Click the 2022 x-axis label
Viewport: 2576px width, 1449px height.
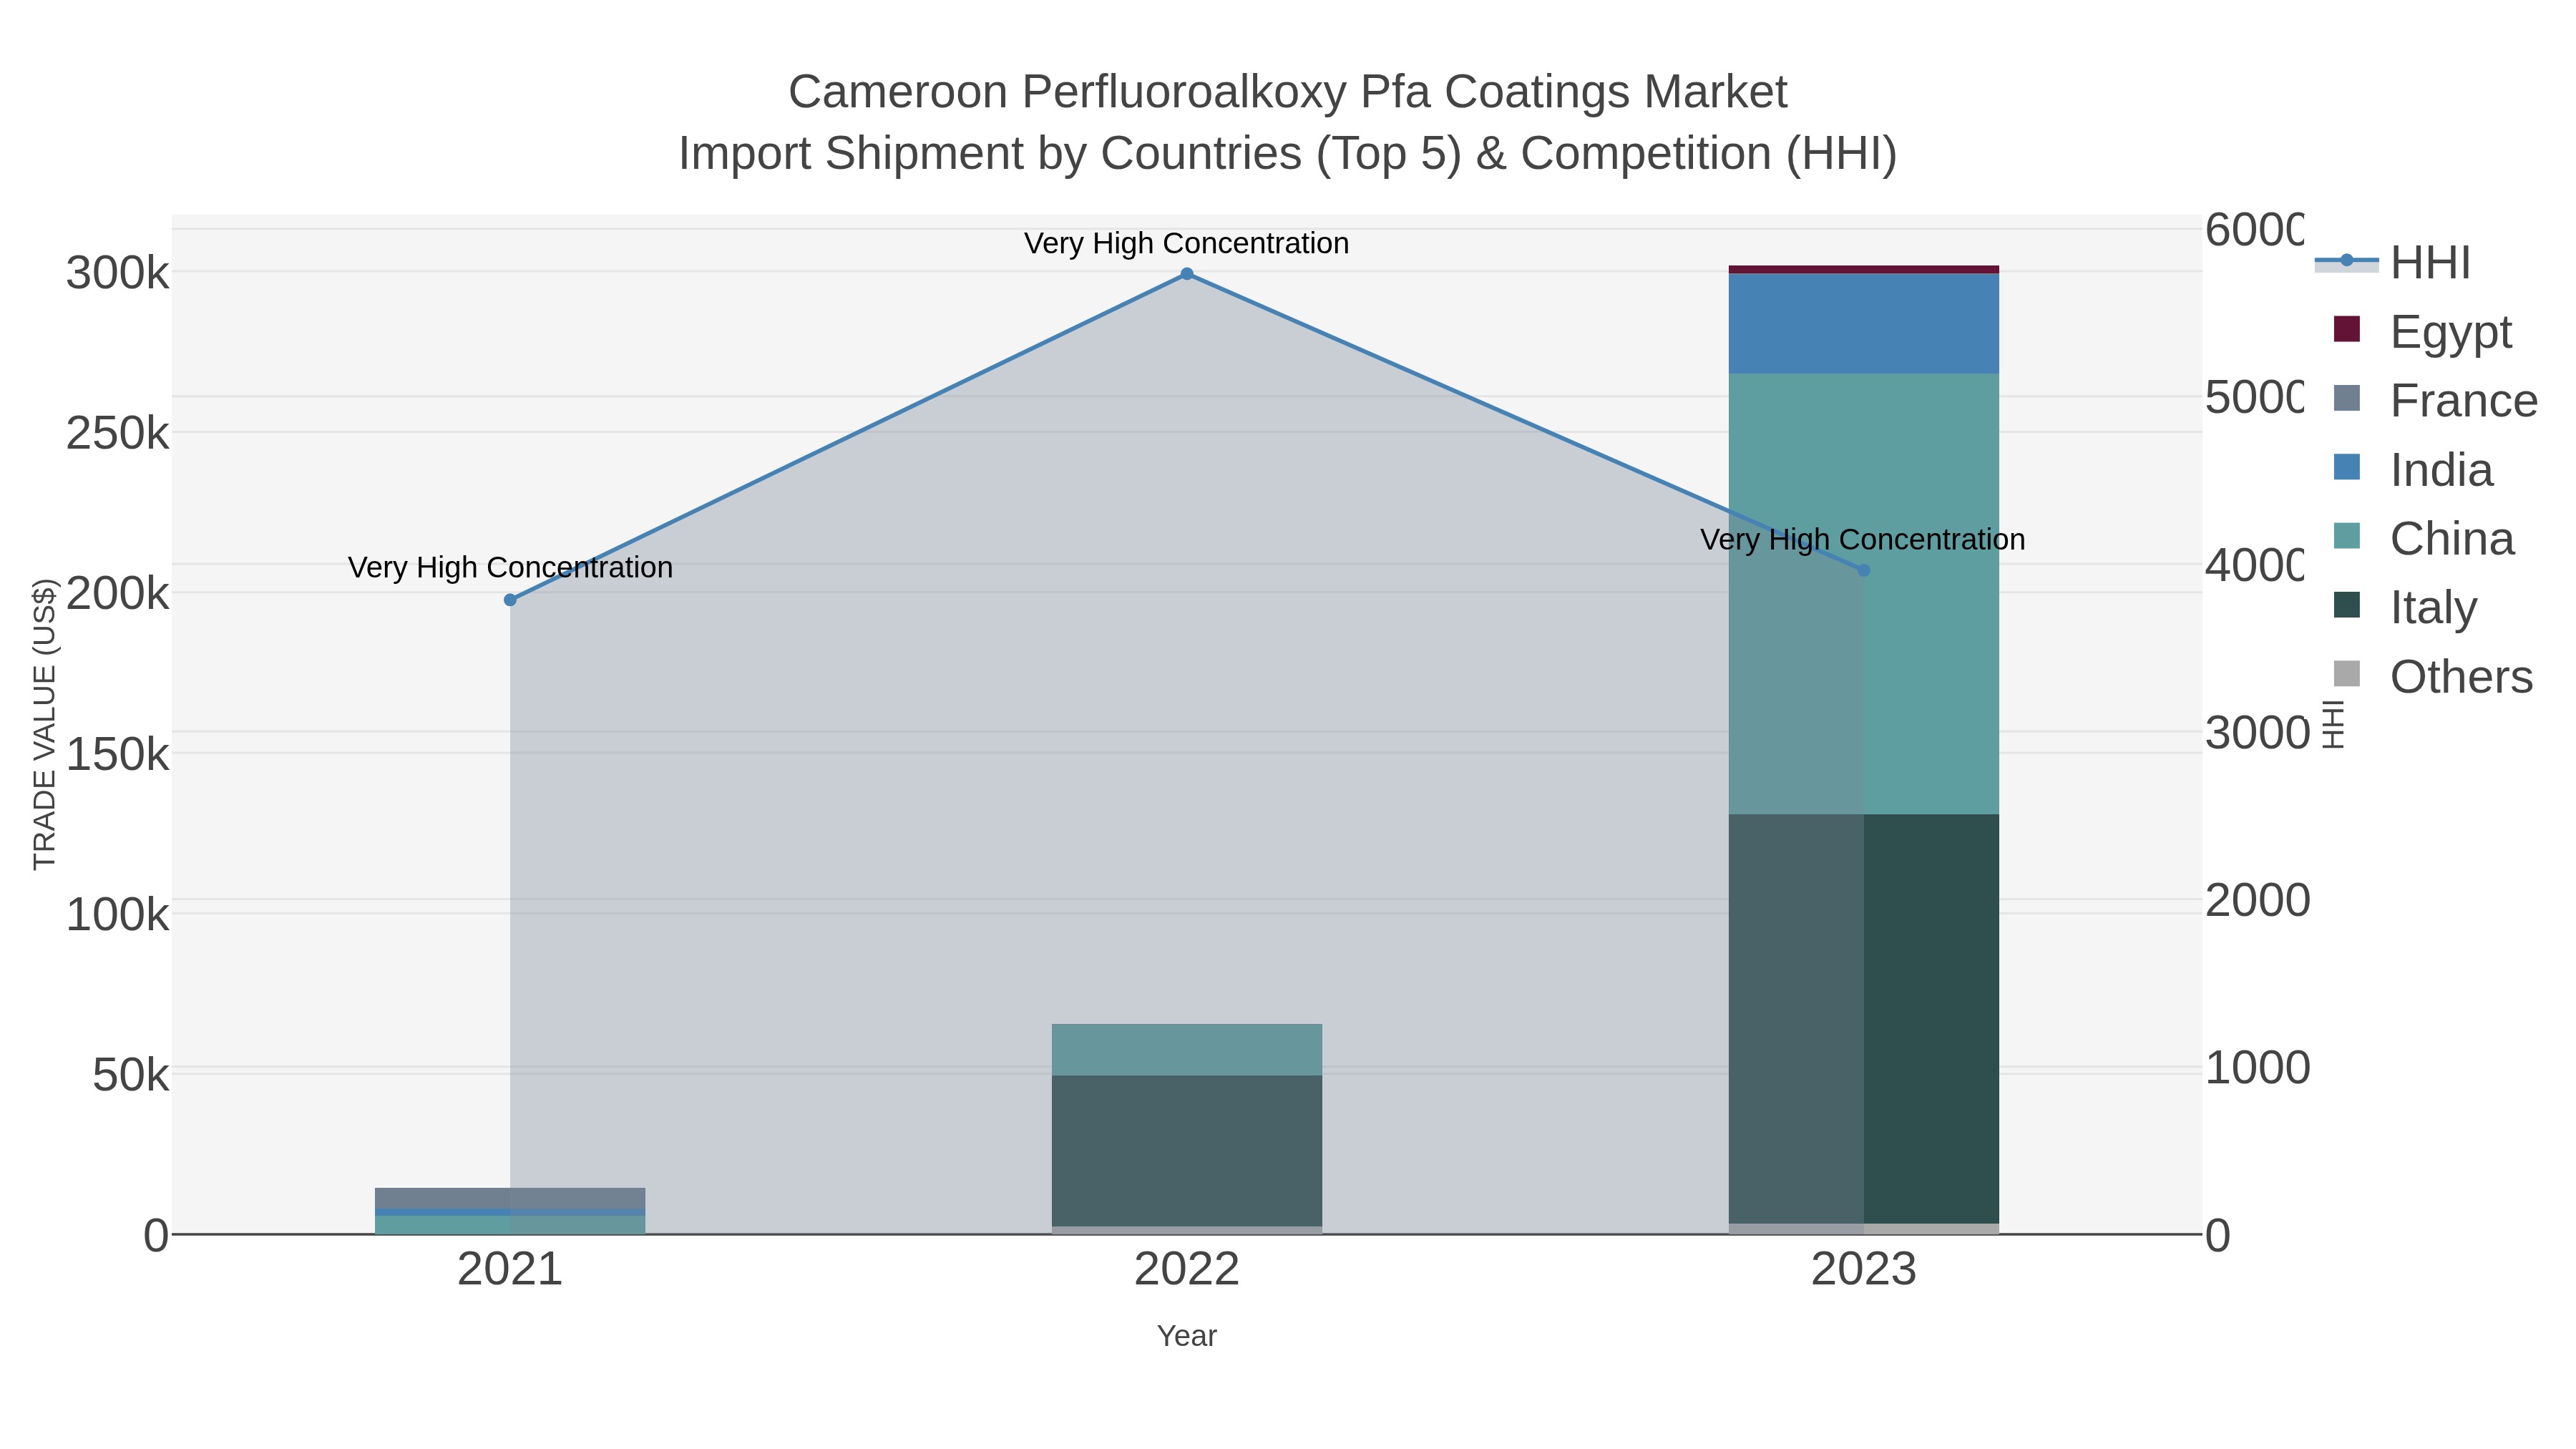[1187, 1270]
